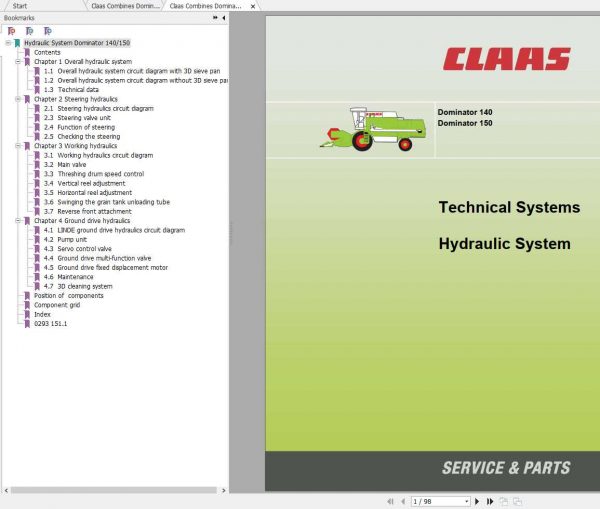
Task: Open bookmark 4.7 3D cleaning system
Action: [x=78, y=286]
